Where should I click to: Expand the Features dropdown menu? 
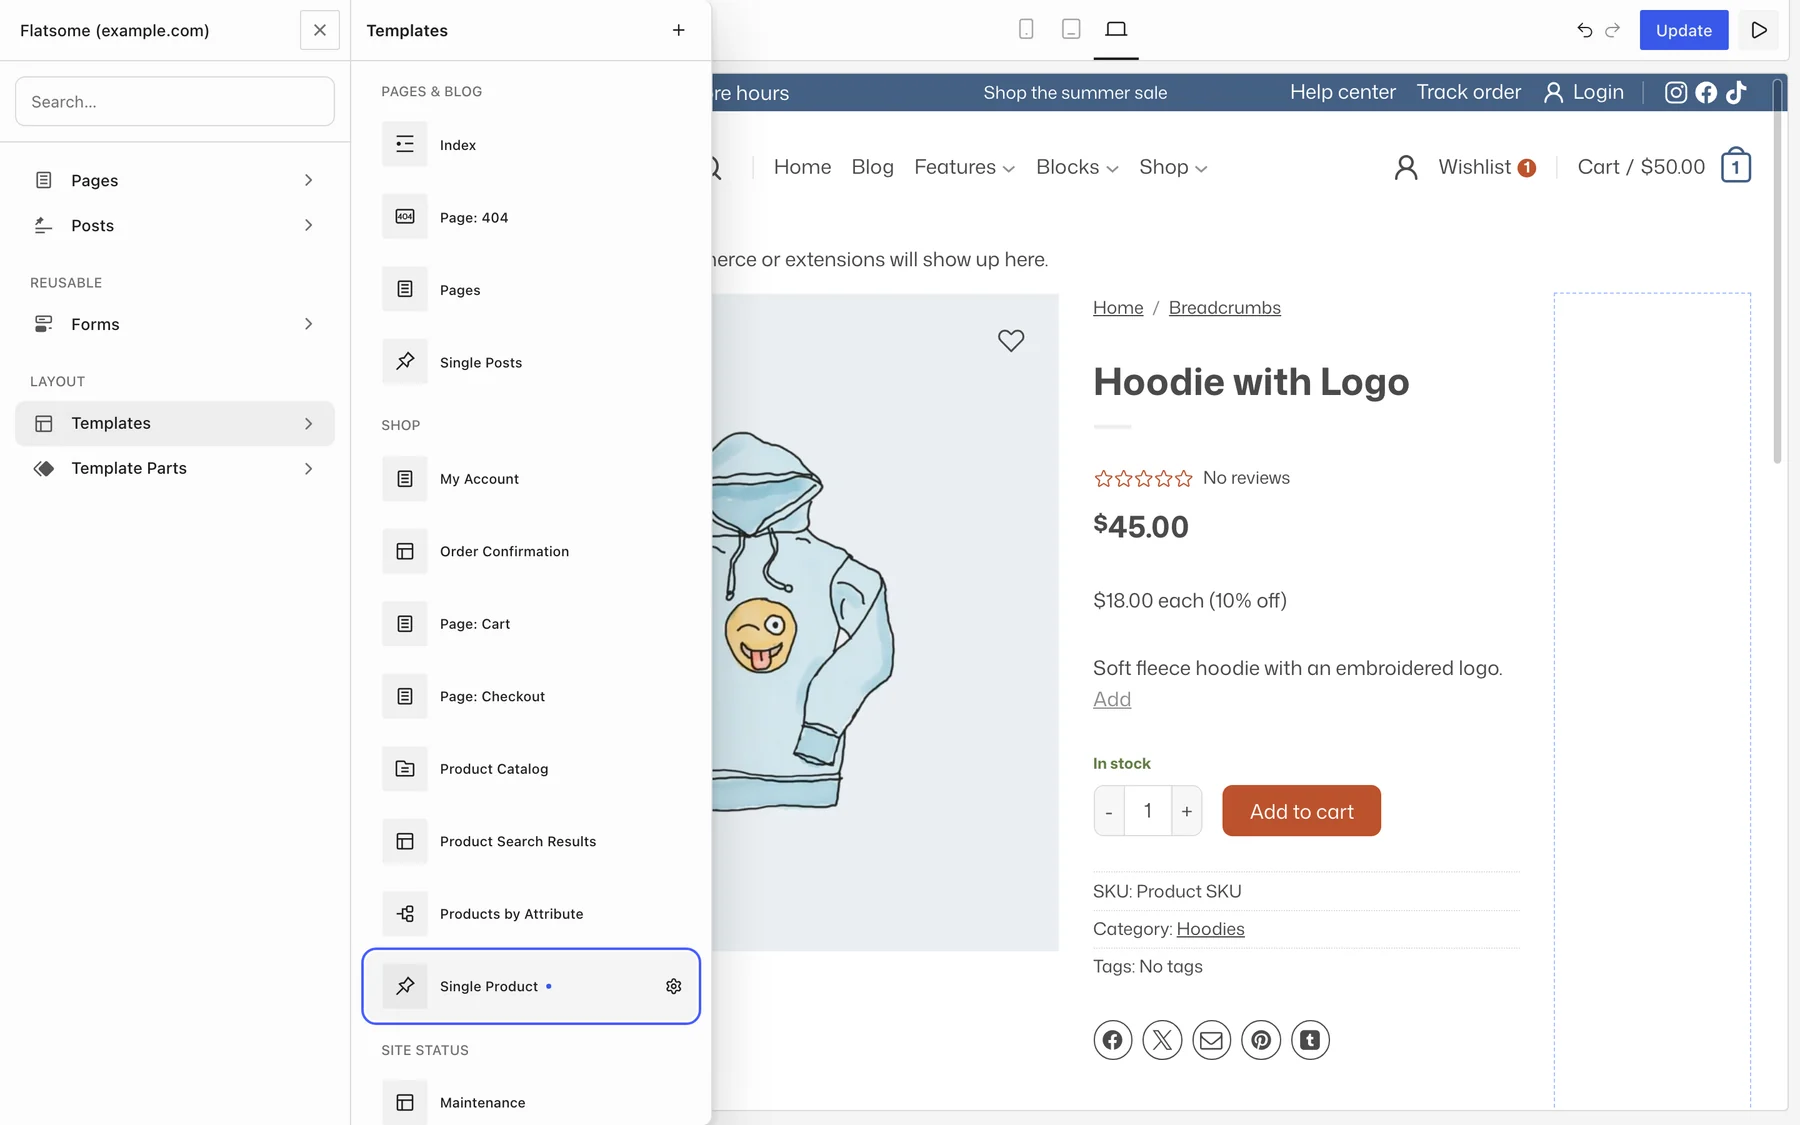coord(964,167)
